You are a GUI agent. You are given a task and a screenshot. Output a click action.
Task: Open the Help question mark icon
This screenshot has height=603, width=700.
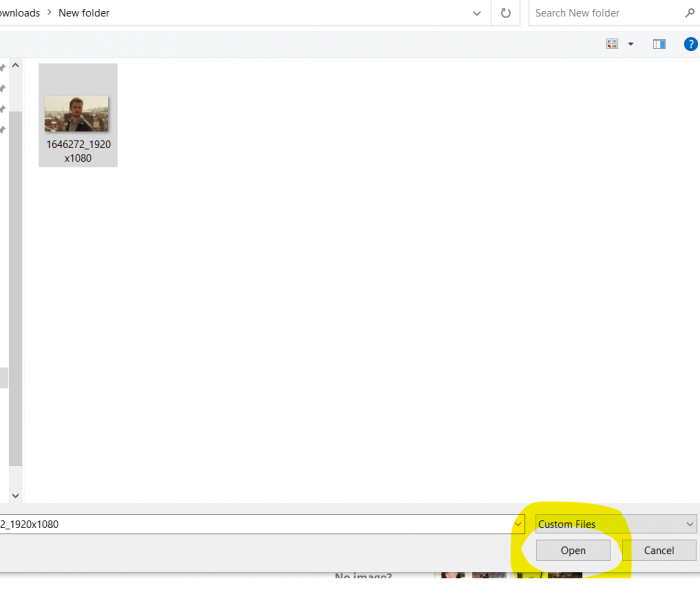click(691, 44)
